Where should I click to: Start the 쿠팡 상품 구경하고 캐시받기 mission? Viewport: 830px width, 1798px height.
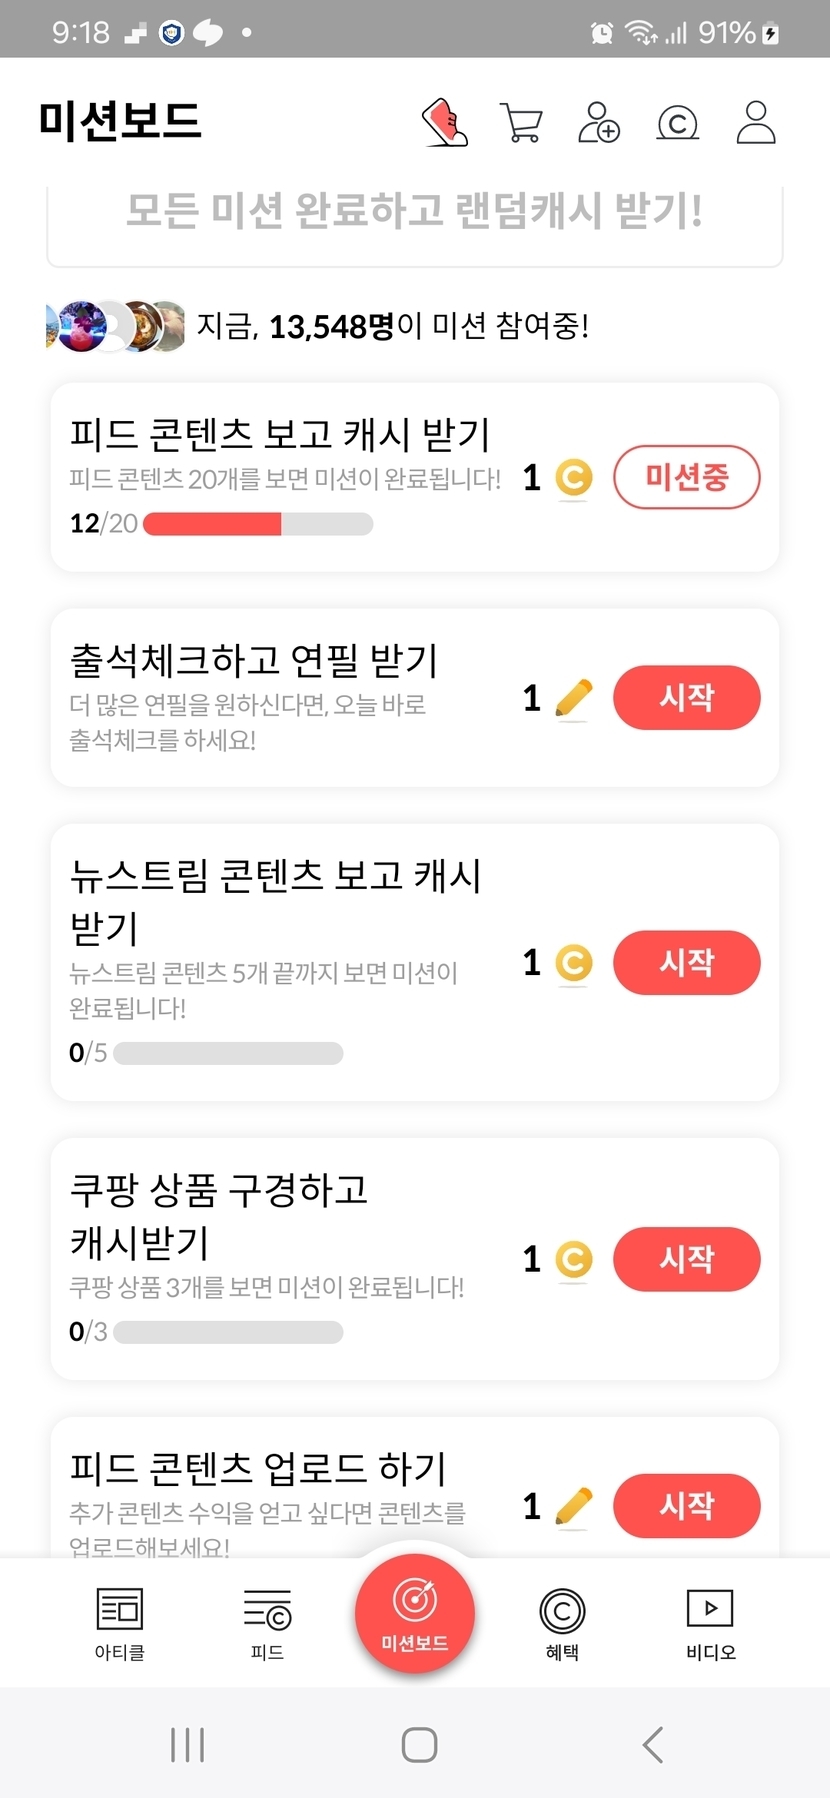686,1258
